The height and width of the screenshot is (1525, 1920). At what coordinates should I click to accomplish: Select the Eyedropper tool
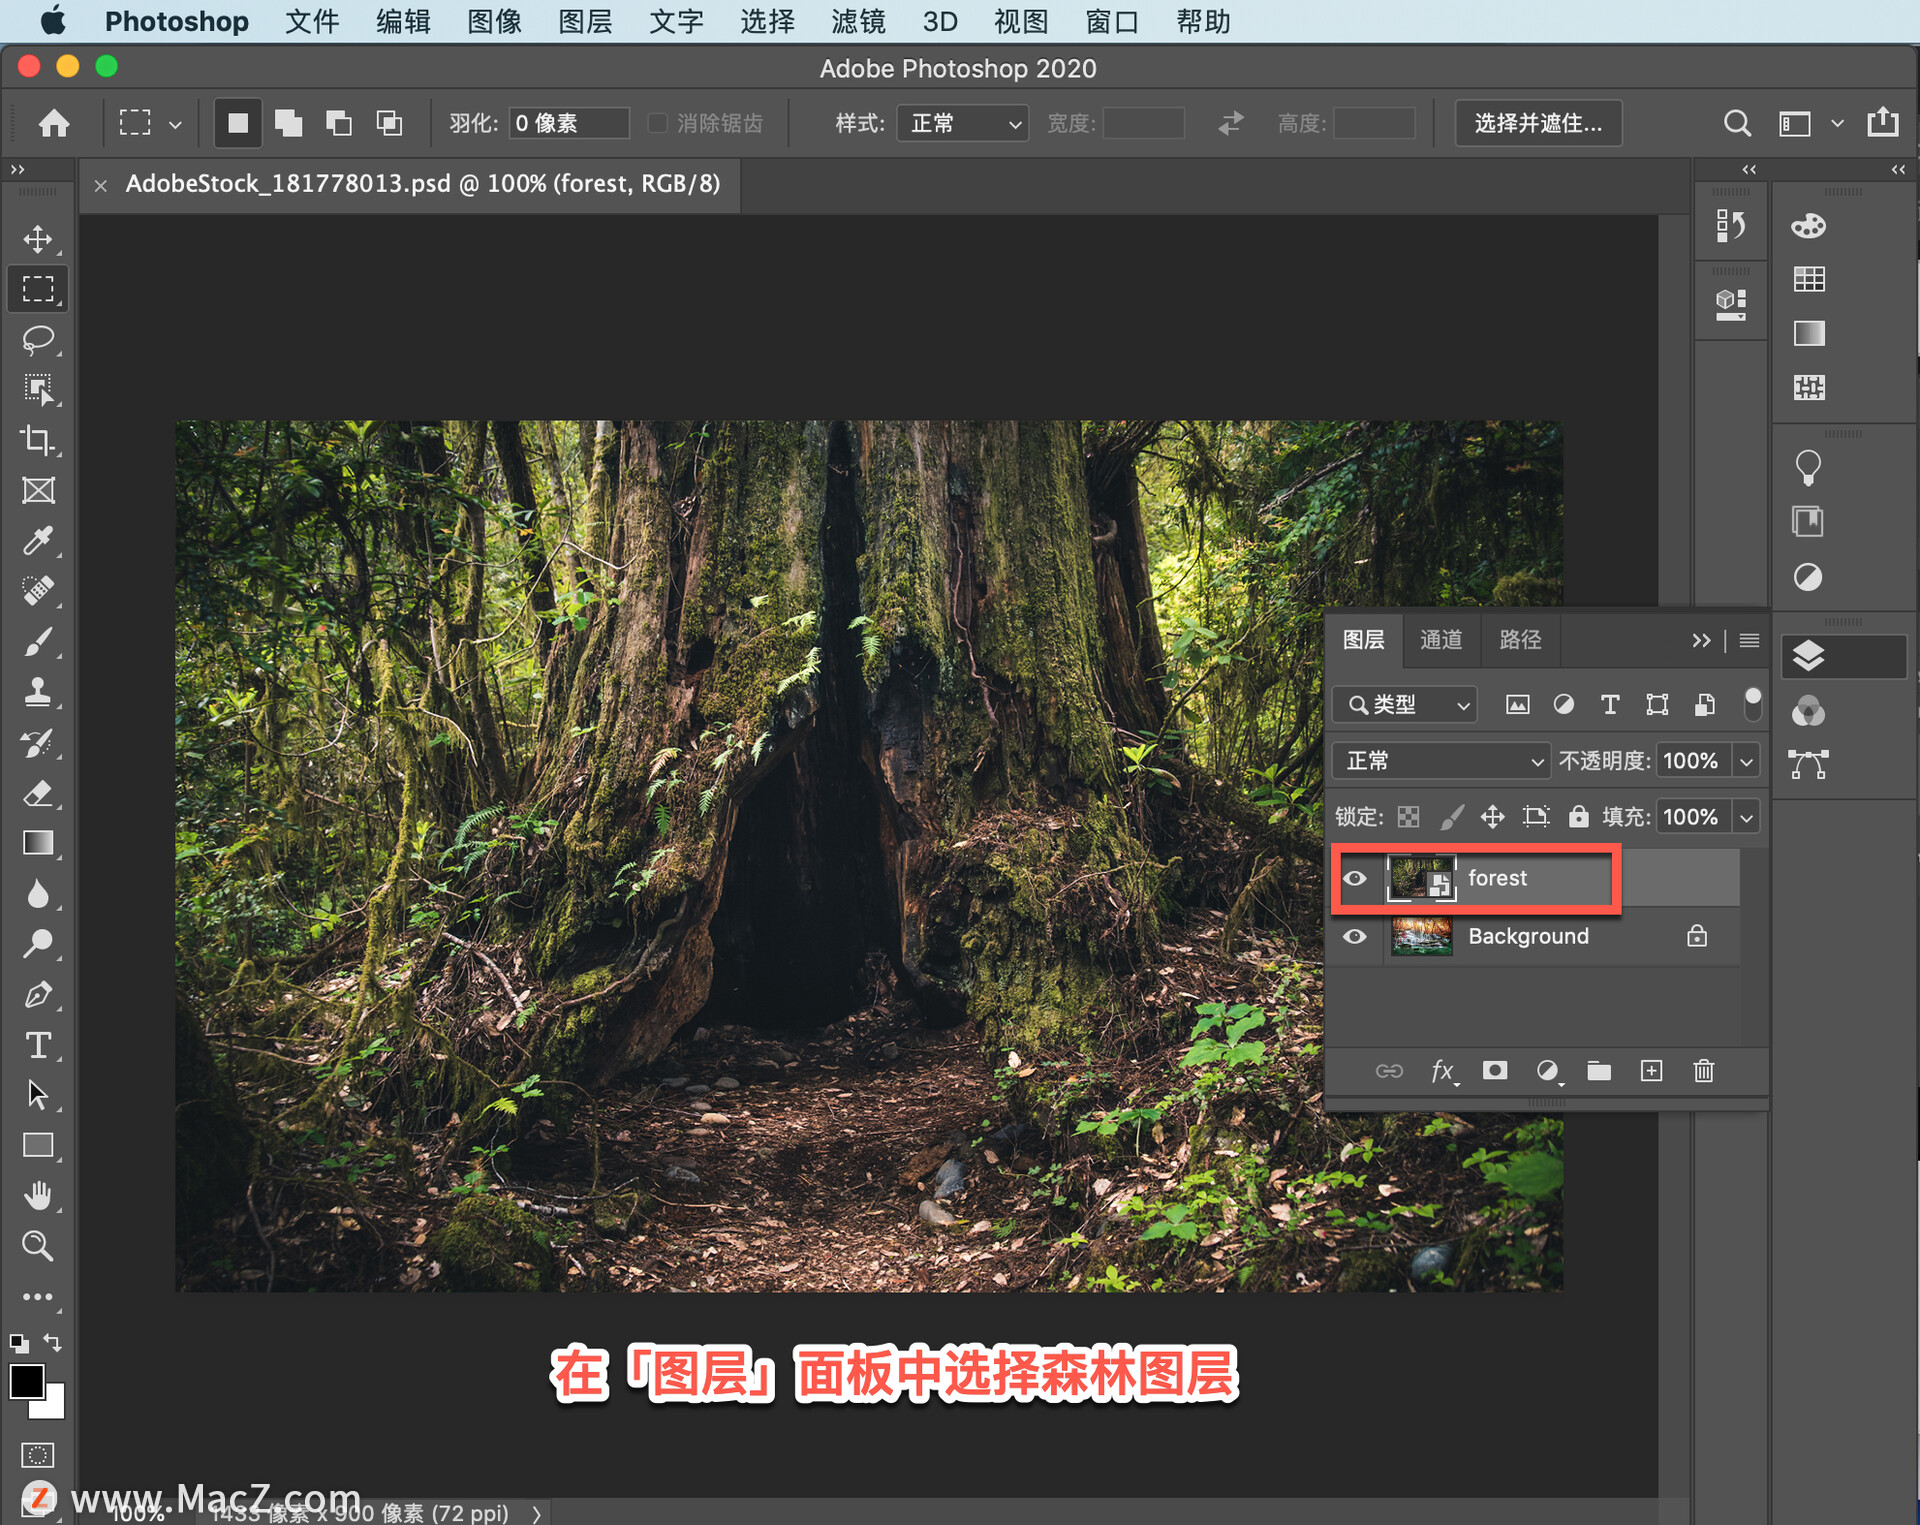pyautogui.click(x=38, y=541)
